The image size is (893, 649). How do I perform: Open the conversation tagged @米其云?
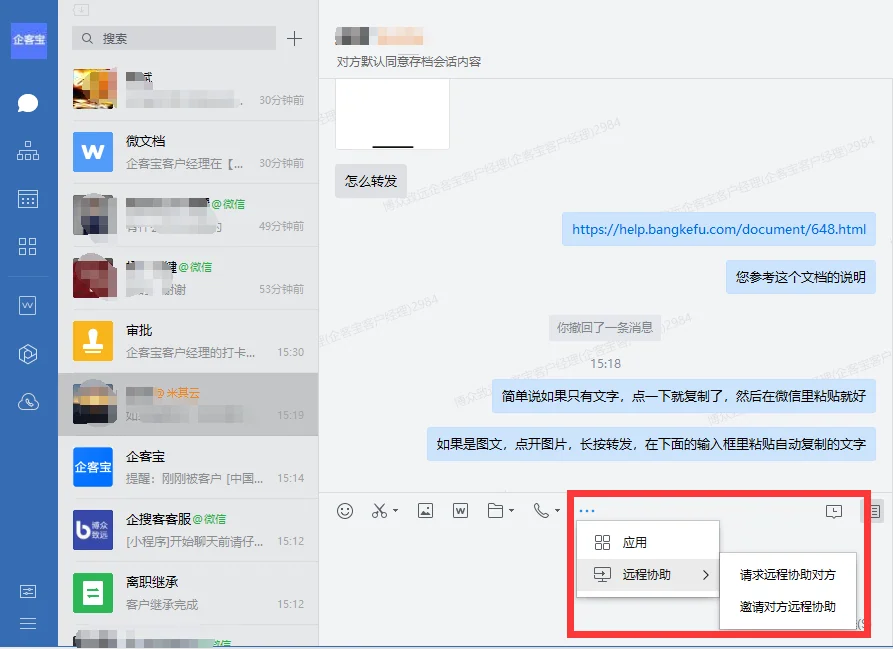coord(188,404)
